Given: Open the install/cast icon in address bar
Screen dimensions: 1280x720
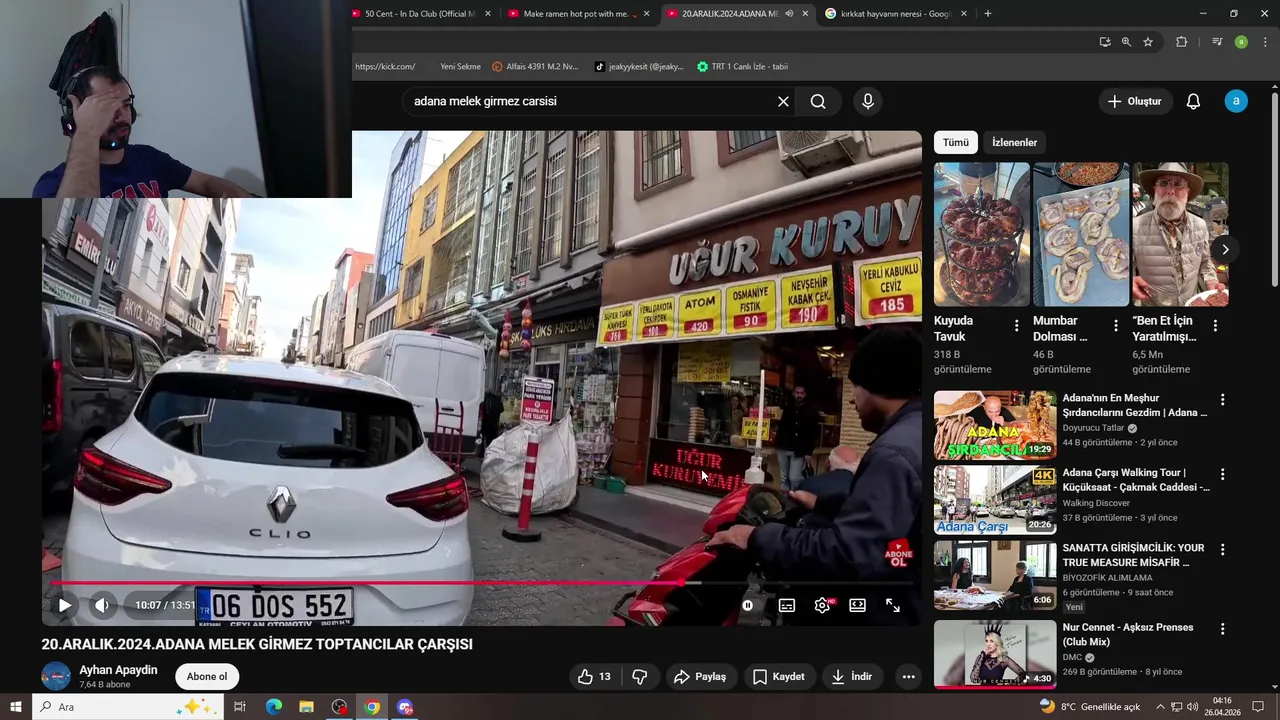Looking at the screenshot, I should click(1105, 42).
